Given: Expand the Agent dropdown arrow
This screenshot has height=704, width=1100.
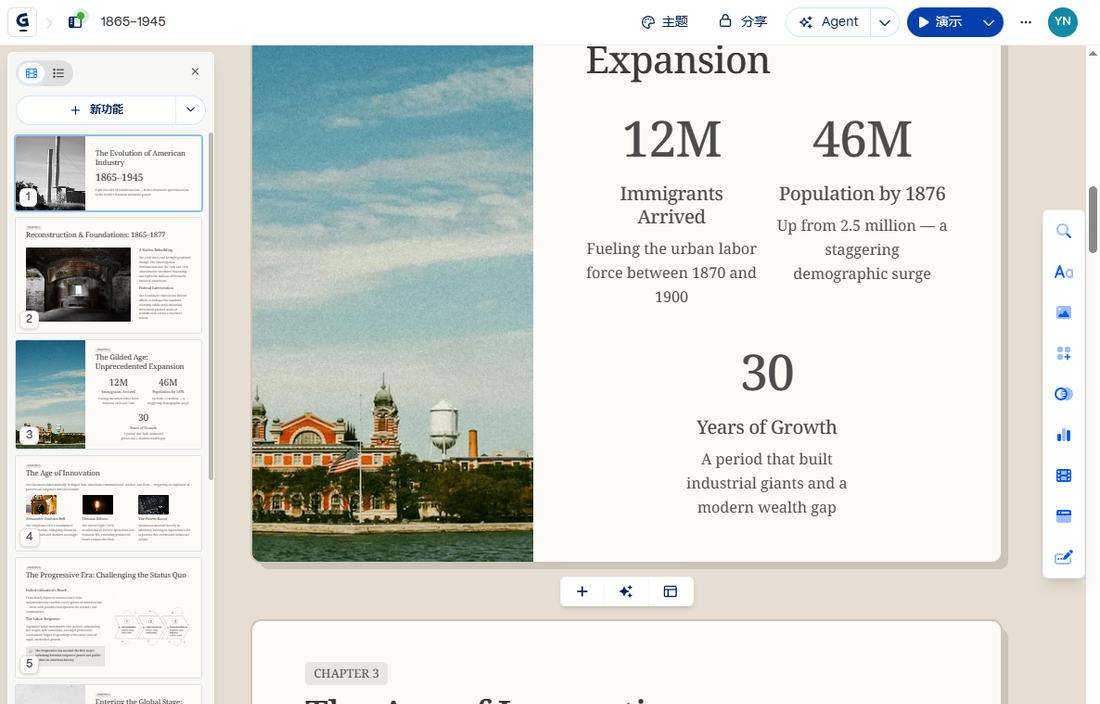Looking at the screenshot, I should [885, 22].
